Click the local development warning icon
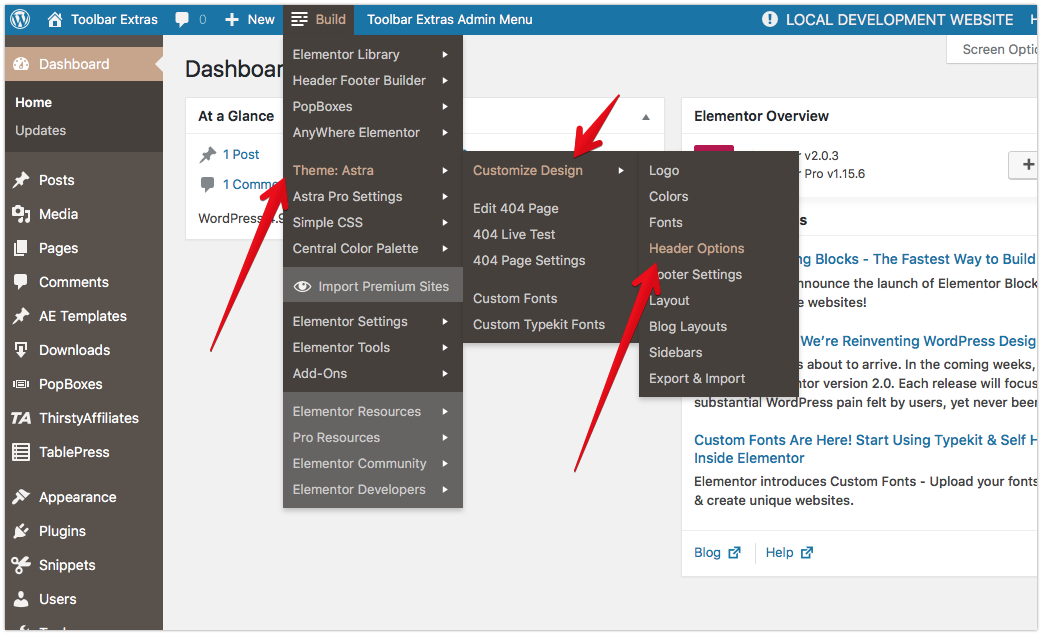The image size is (1042, 635). click(x=770, y=19)
